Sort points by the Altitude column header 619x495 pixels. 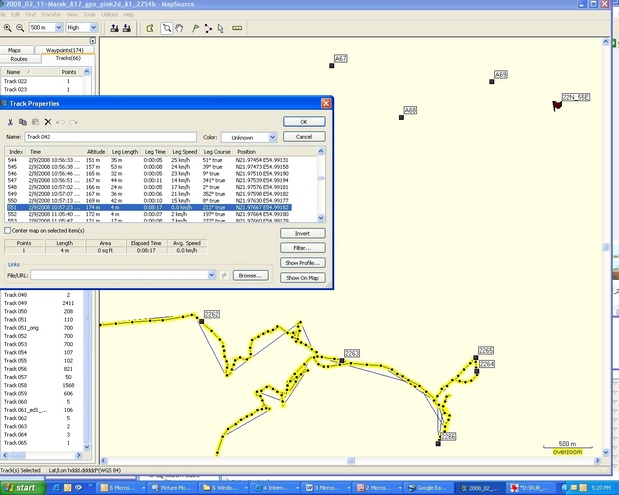pyautogui.click(x=96, y=152)
